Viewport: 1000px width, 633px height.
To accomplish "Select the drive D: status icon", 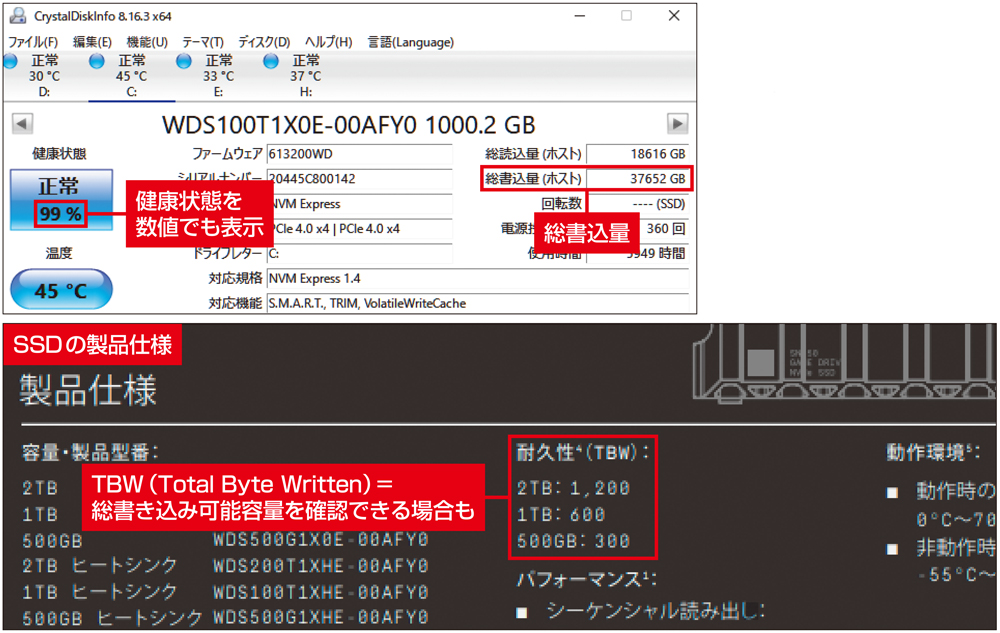I will 12,61.
